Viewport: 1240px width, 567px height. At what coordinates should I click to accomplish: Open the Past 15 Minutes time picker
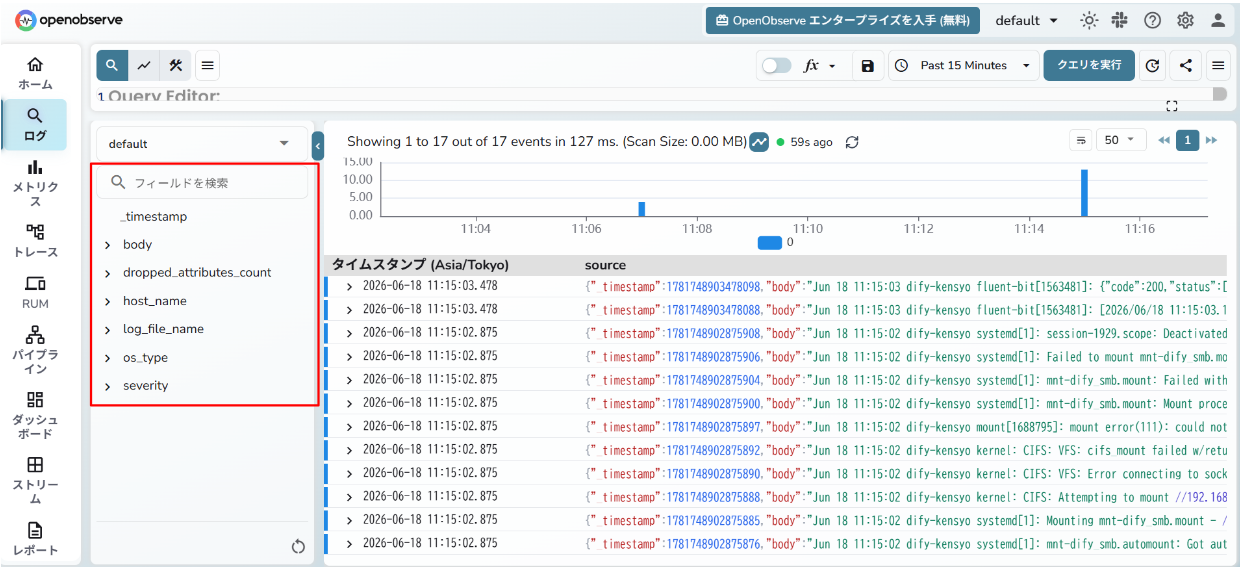tap(964, 66)
